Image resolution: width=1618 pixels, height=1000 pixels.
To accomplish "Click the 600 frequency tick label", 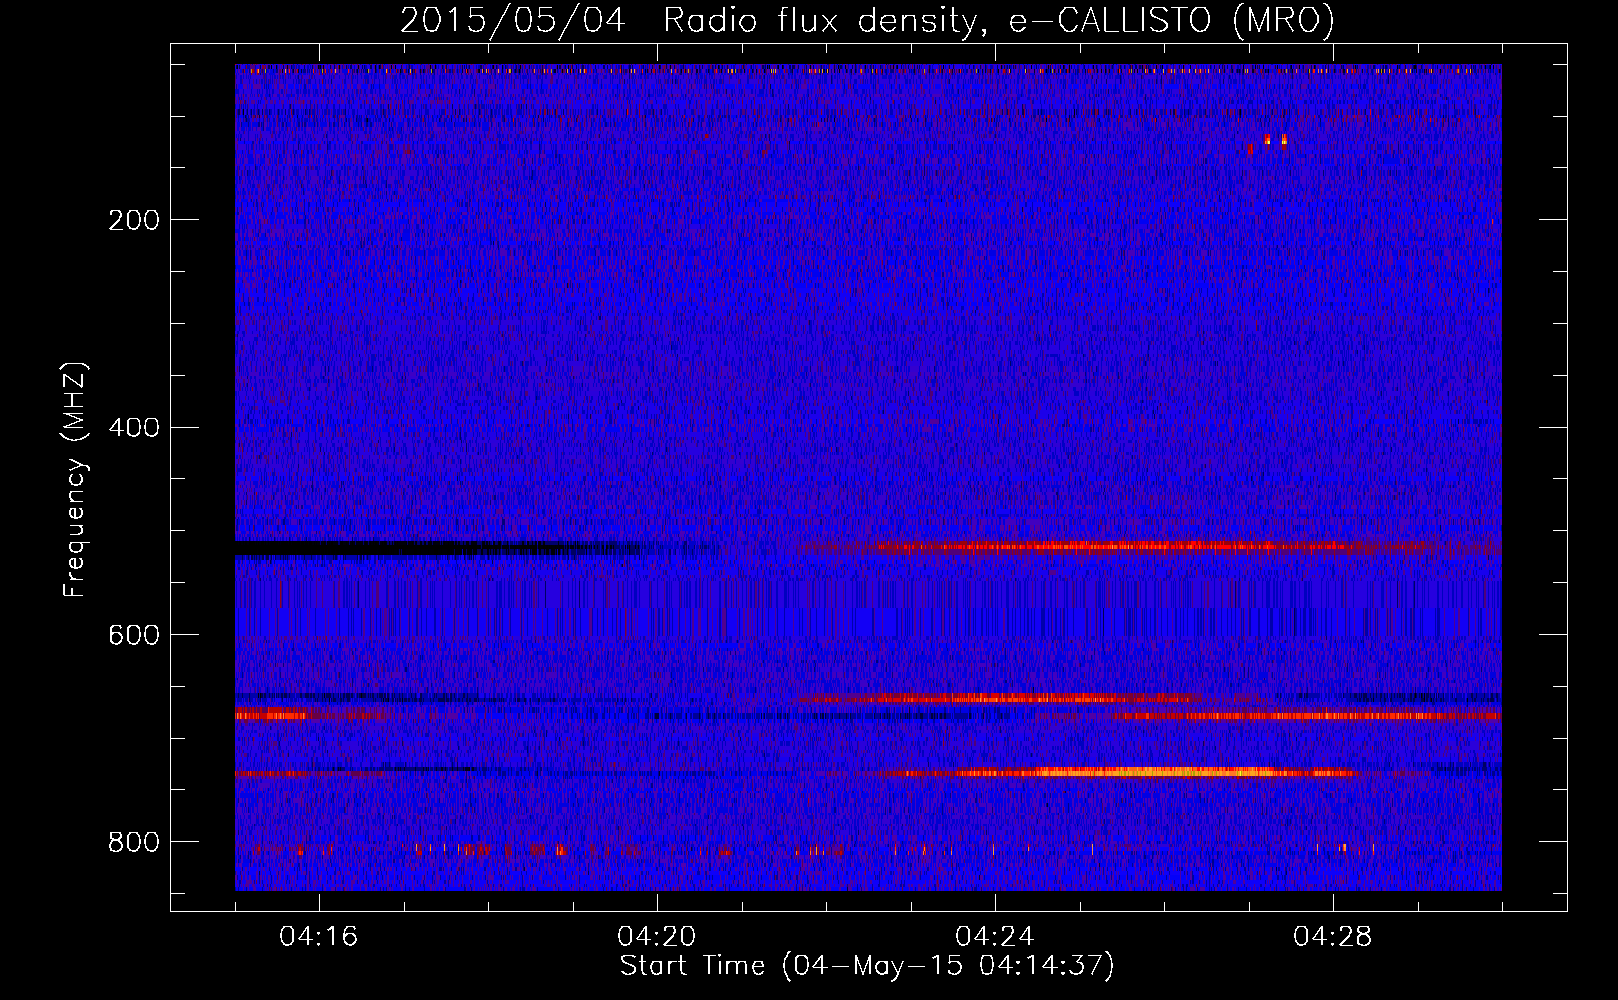I will coord(133,636).
